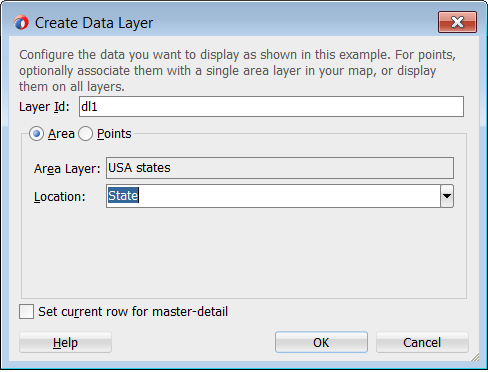
Task: Click the Create Data Layer title text
Action: pyautogui.click(x=94, y=23)
